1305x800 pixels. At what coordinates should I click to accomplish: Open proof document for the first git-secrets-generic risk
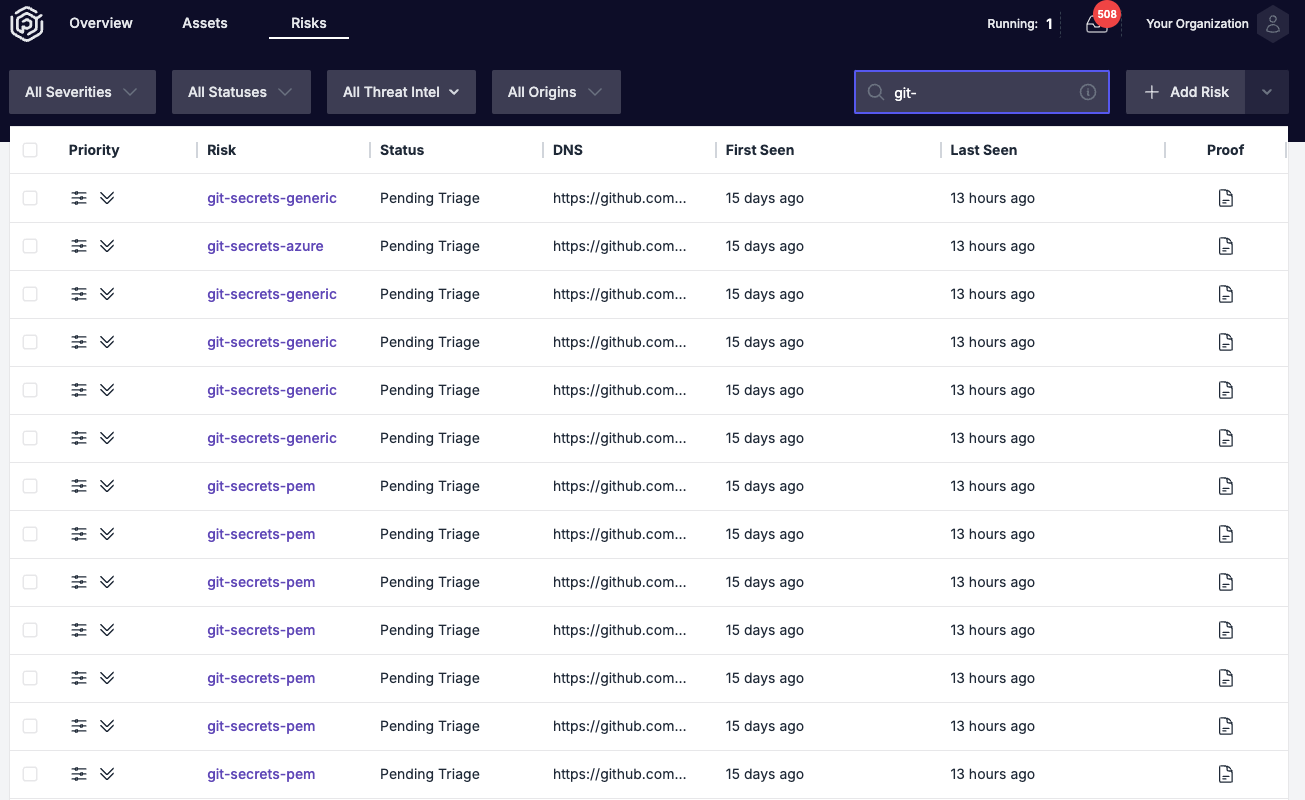pos(1226,198)
